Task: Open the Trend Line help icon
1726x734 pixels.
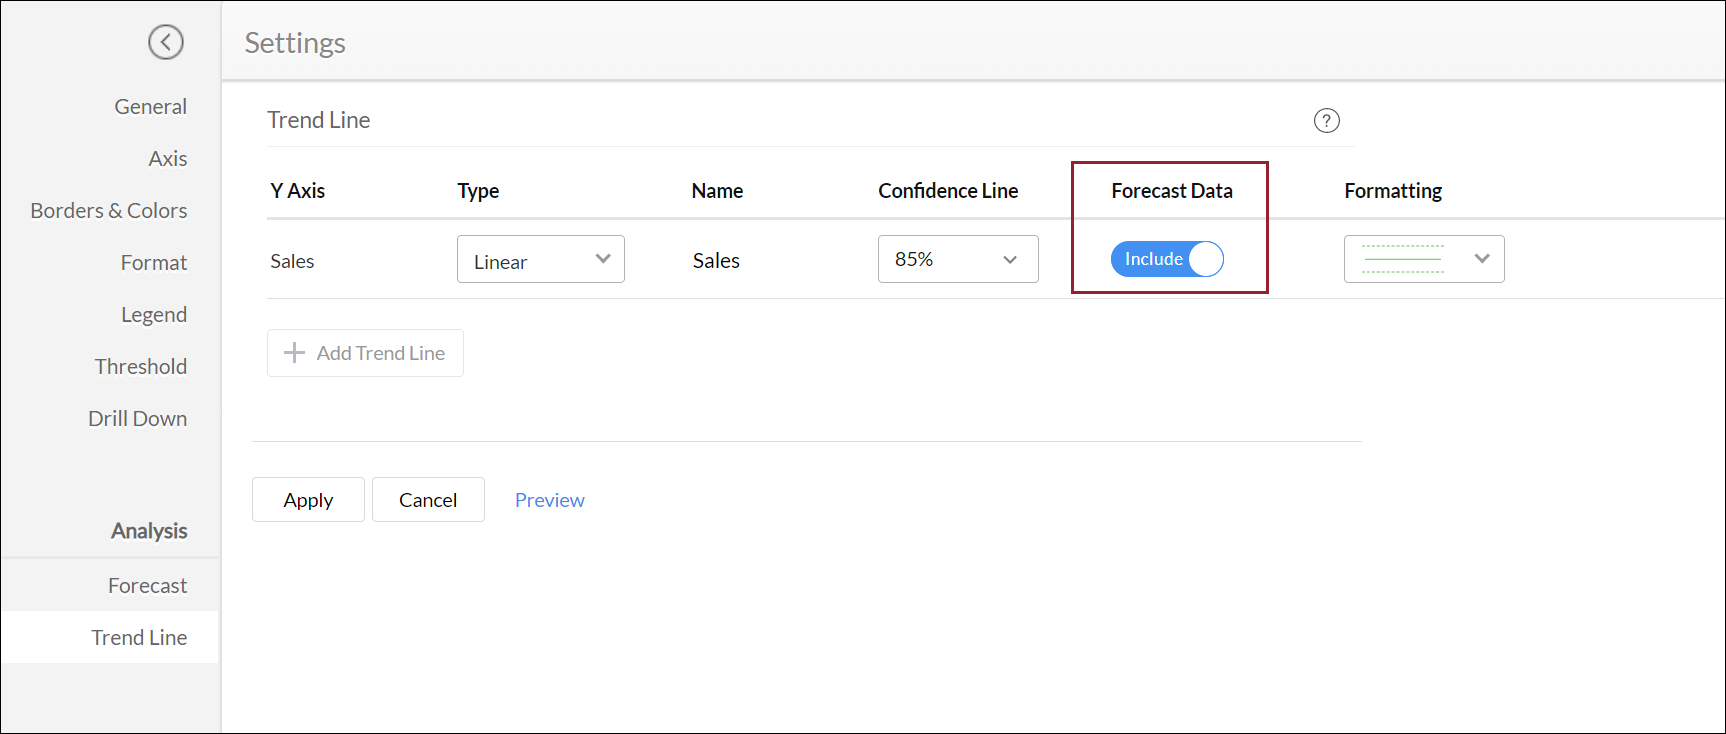Action: click(1326, 121)
